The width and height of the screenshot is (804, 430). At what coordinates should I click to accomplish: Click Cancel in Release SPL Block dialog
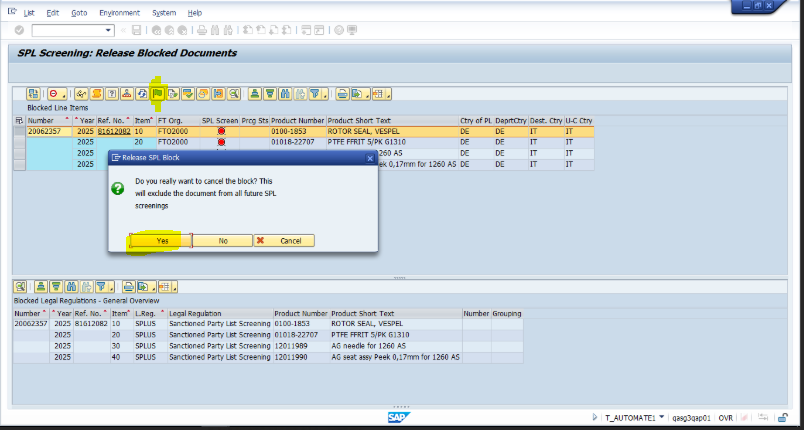(x=284, y=240)
